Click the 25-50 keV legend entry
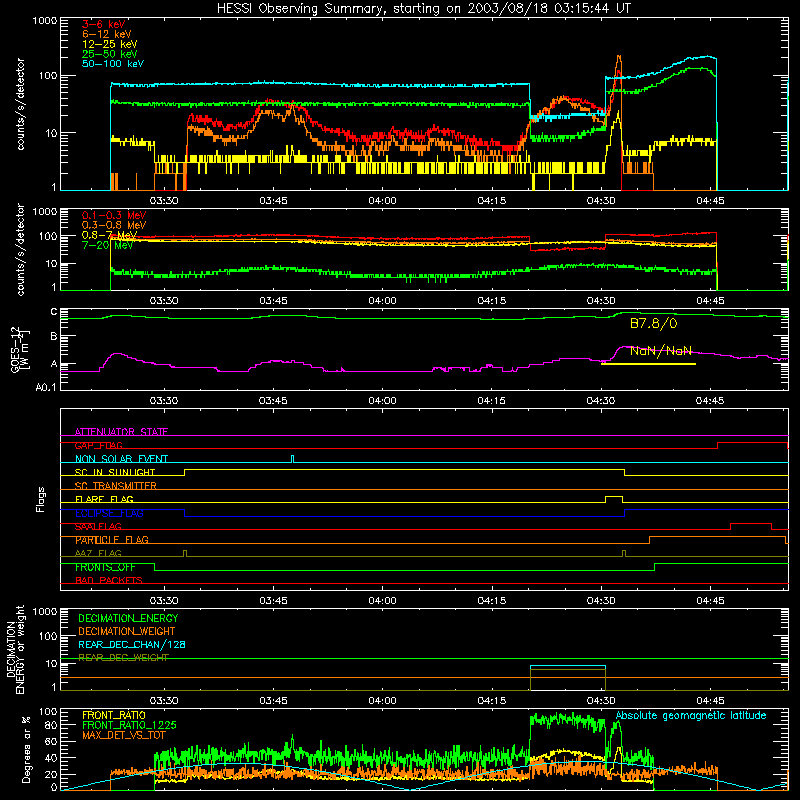This screenshot has height=800, width=800. [x=110, y=54]
